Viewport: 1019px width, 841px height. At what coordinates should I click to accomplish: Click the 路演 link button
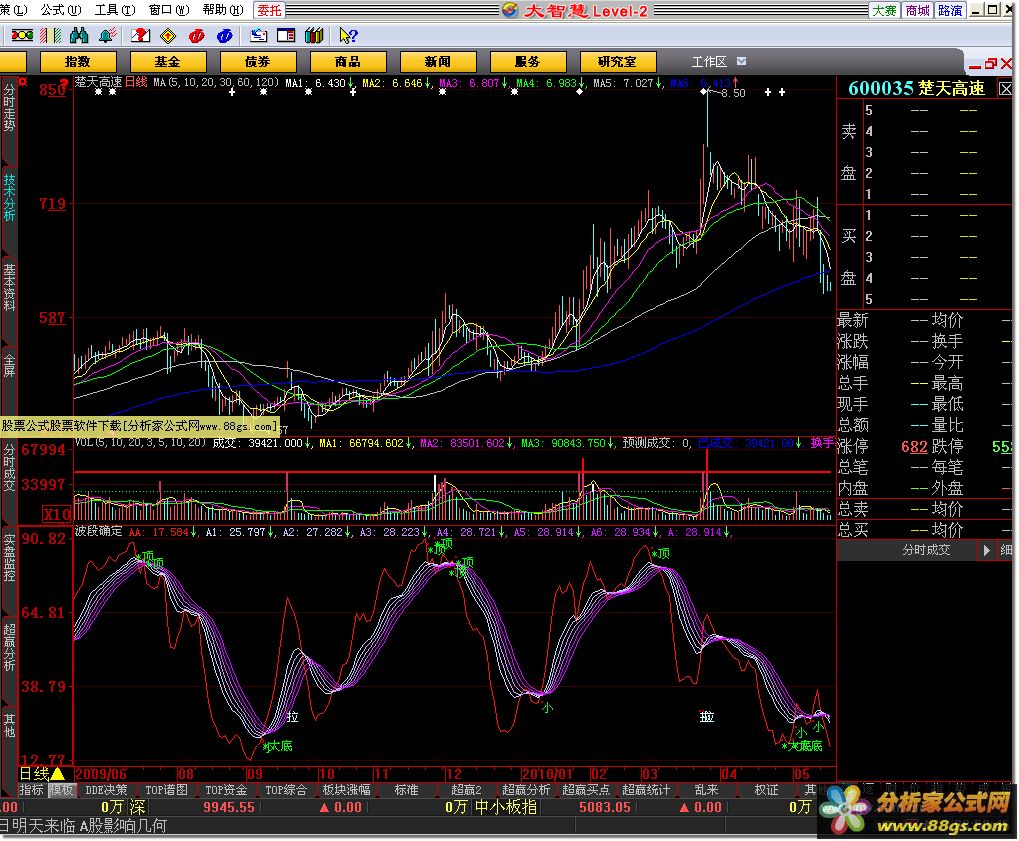(x=950, y=10)
